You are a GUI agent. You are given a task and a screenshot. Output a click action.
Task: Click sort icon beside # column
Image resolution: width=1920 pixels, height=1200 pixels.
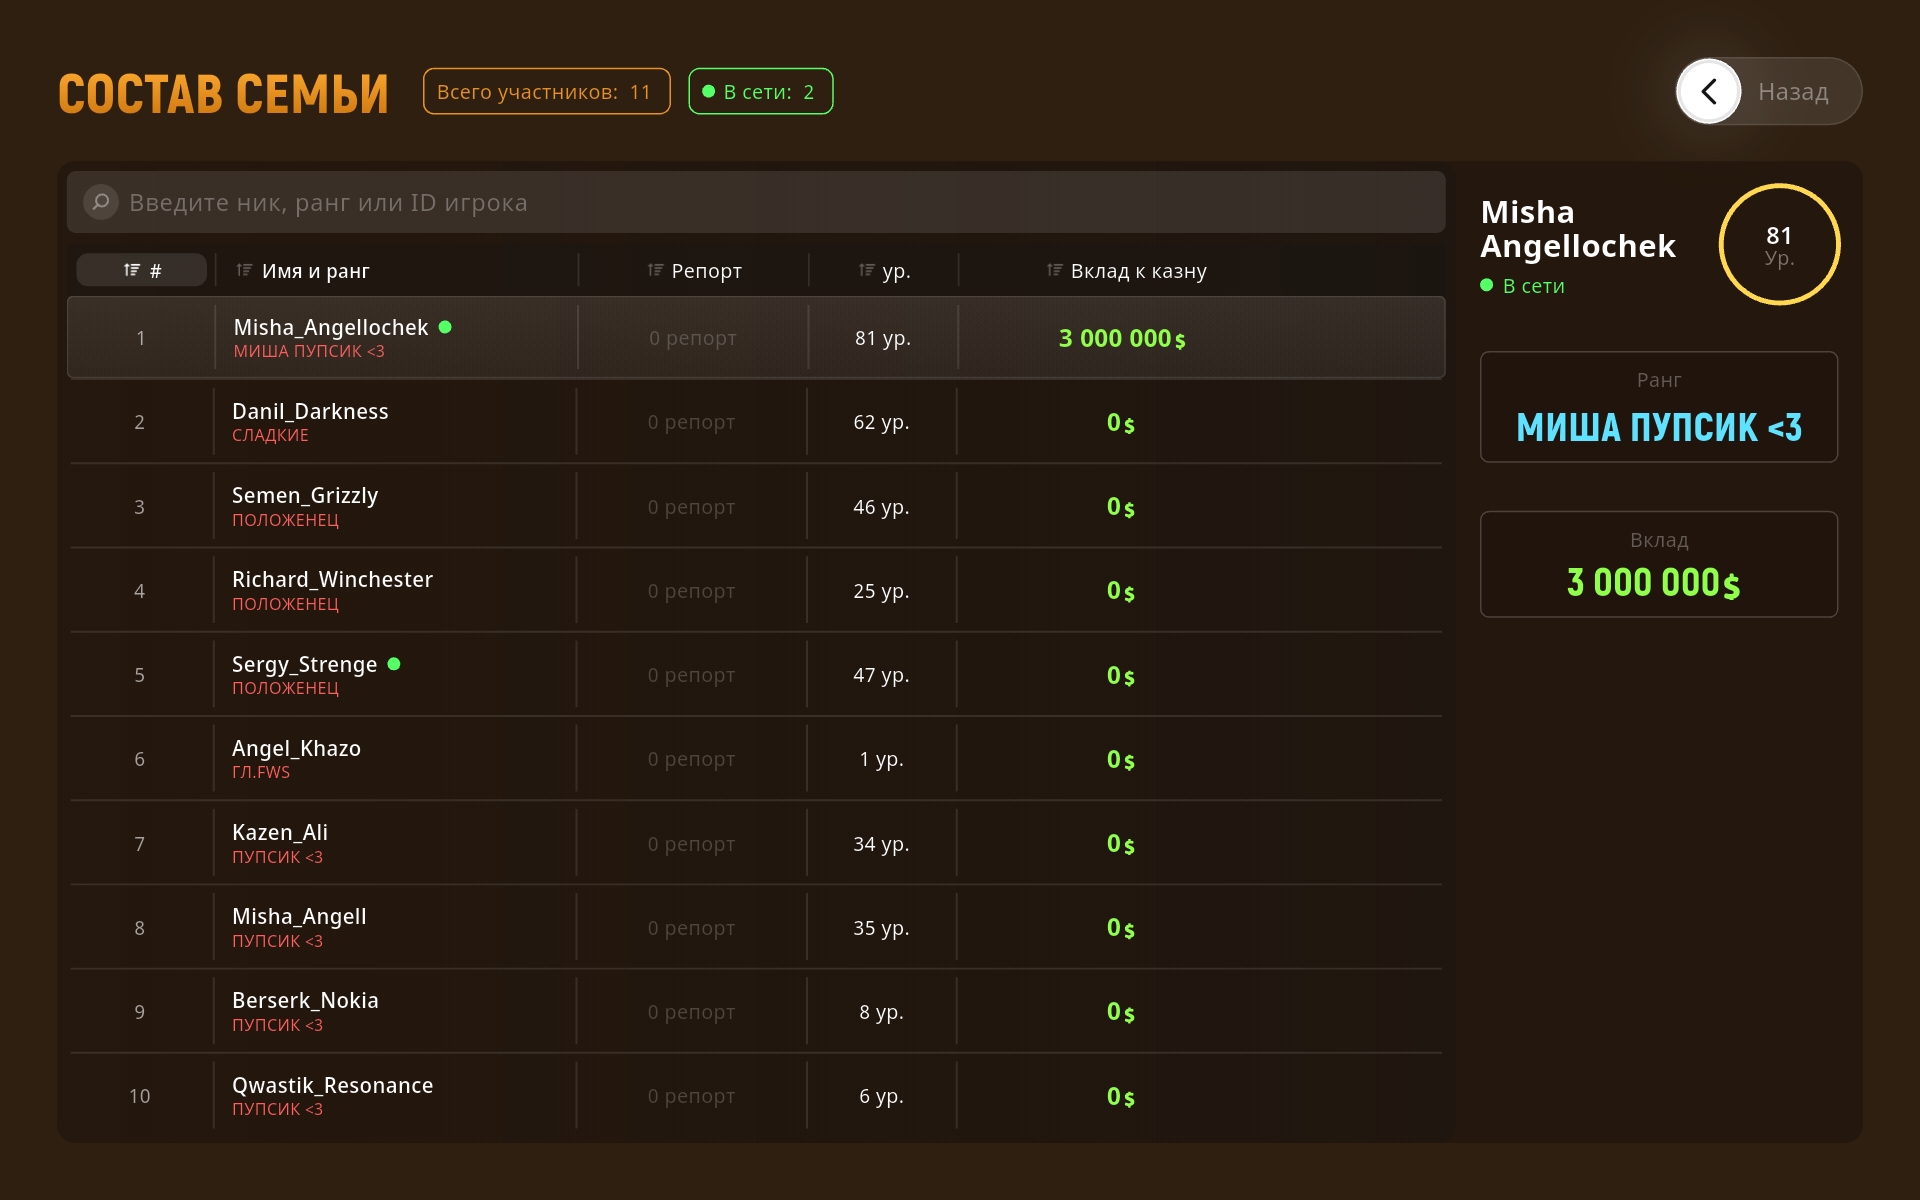[x=132, y=270]
